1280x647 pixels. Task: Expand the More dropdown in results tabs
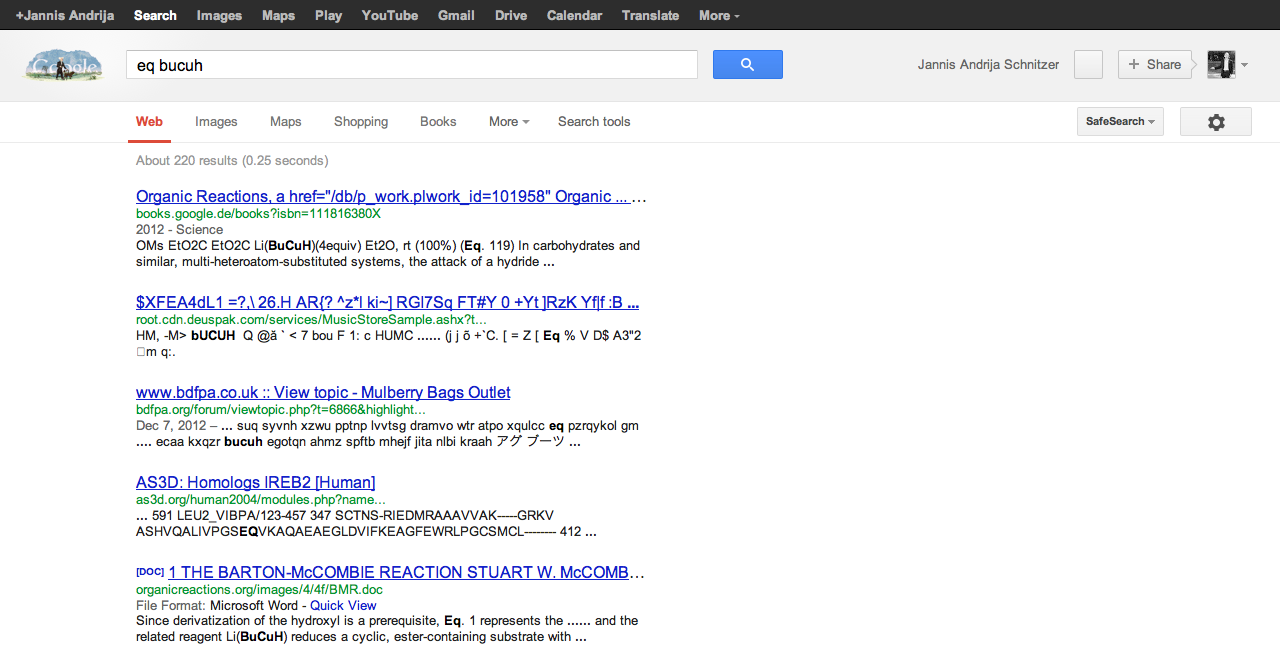point(509,122)
